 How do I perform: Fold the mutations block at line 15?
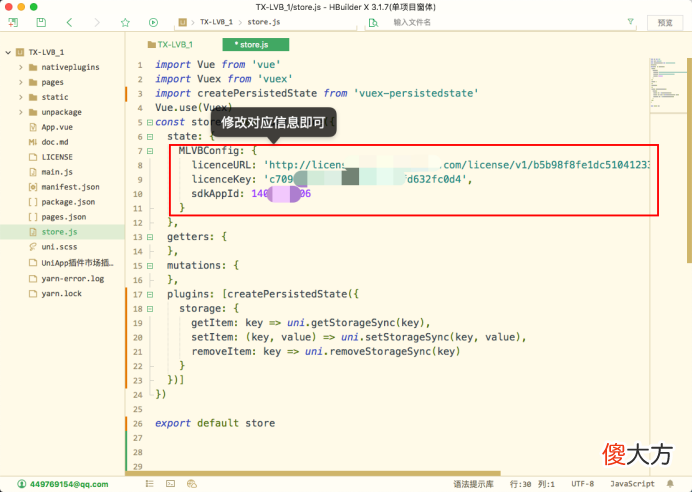point(150,266)
